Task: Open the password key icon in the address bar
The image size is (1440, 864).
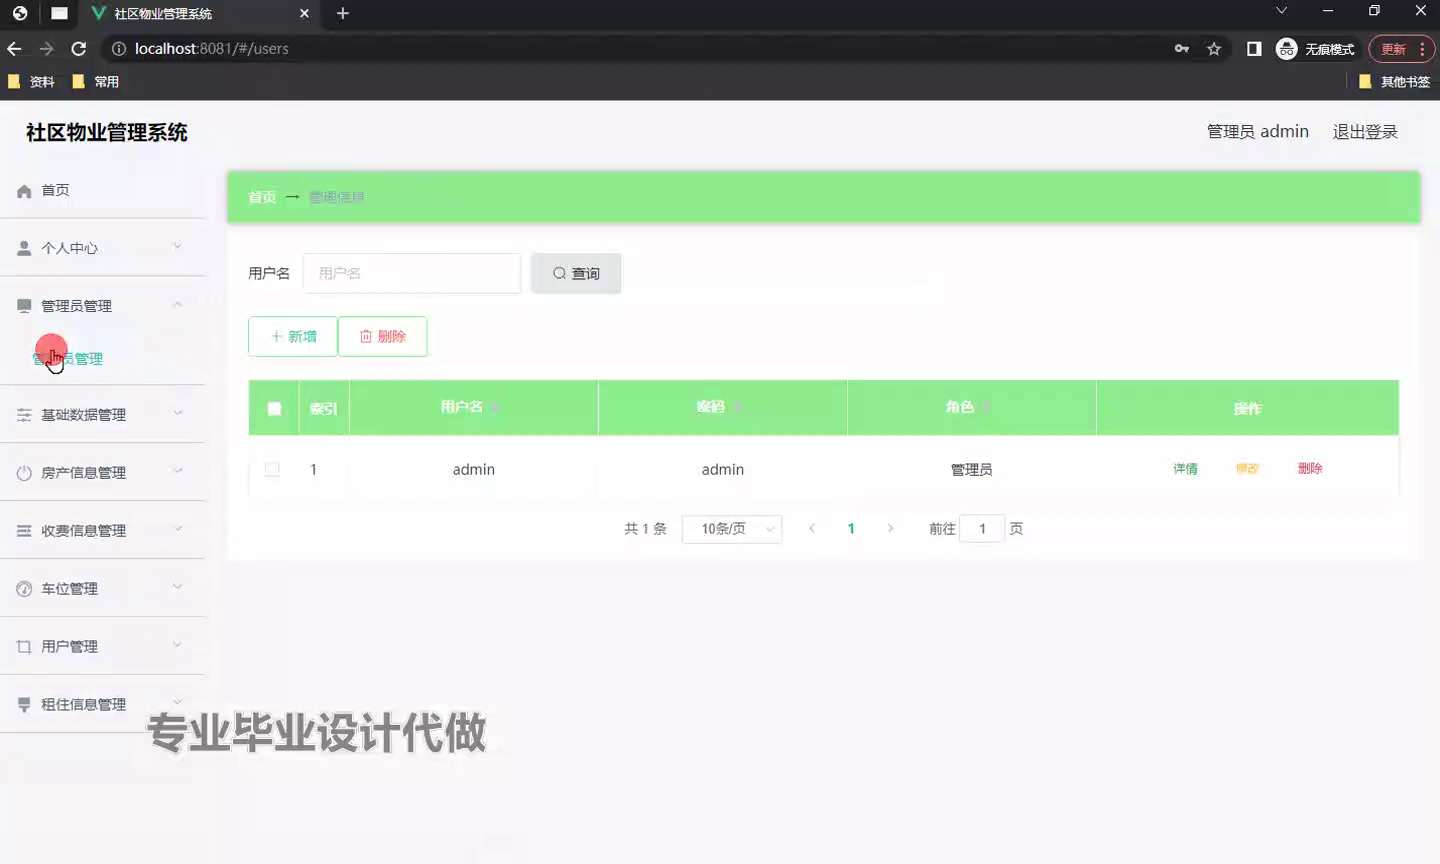Action: point(1182,48)
